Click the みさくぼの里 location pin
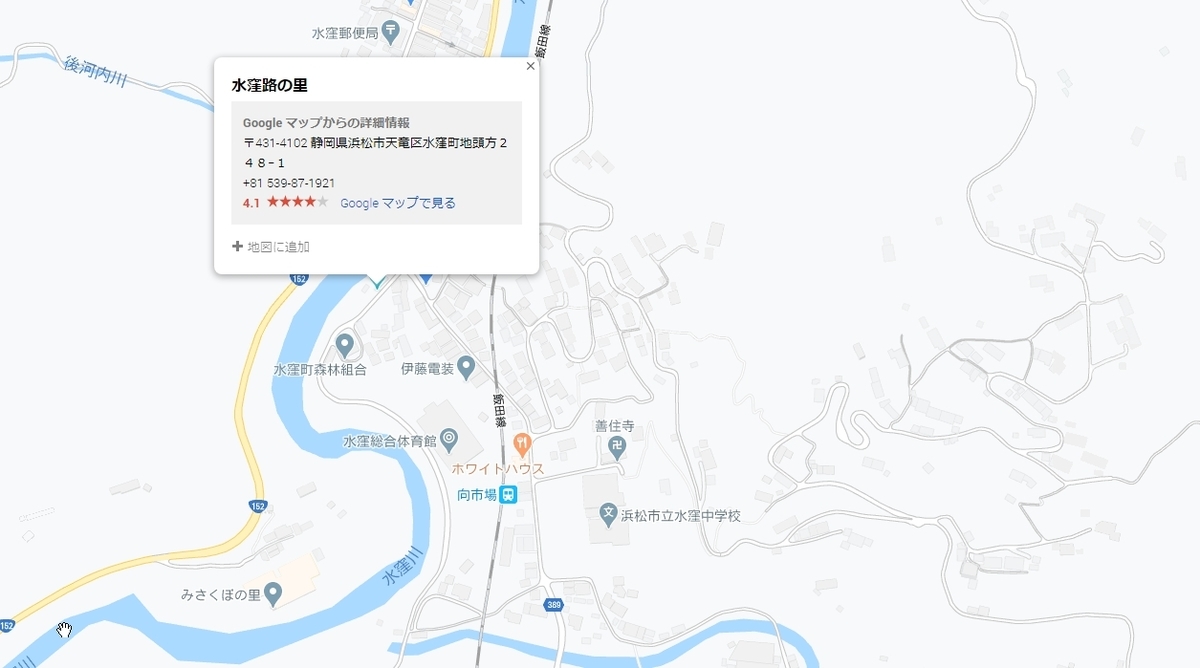Screen dimensions: 1200x668 [274, 595]
